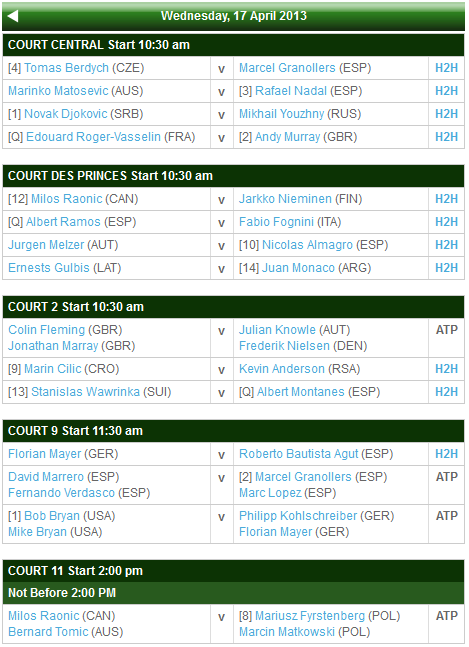Viewport: 469px width, 647px height.
Task: Open Nicolas Almagro profile link
Action: [307, 245]
